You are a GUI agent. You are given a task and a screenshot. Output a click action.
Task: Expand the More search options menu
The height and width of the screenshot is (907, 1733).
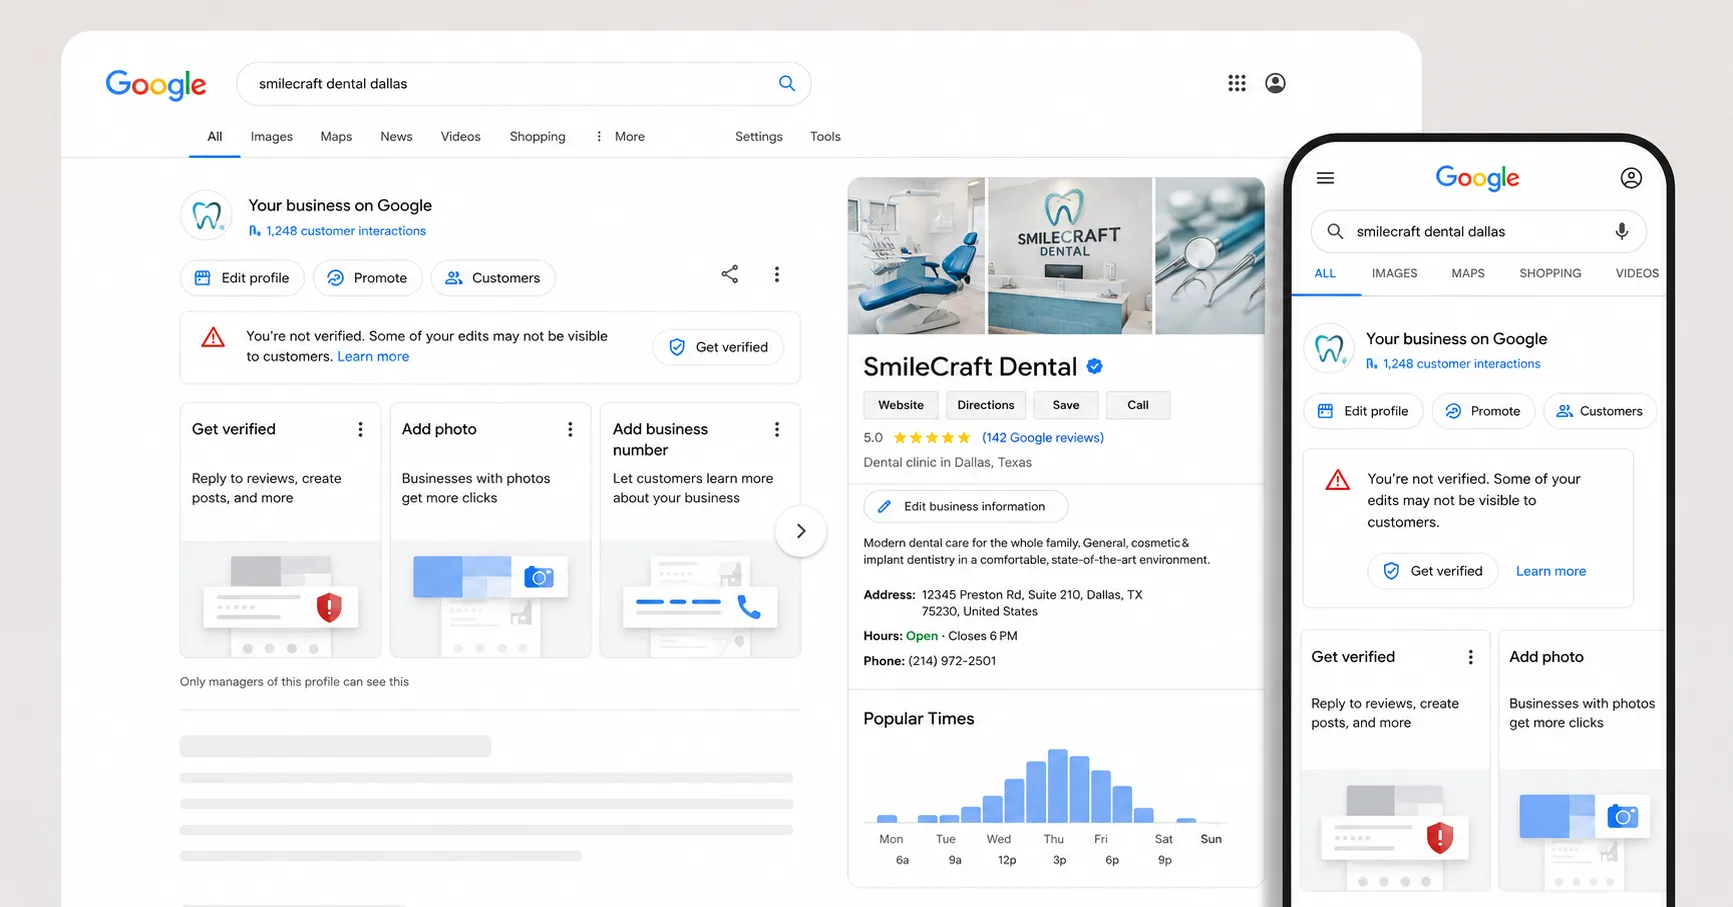(620, 137)
